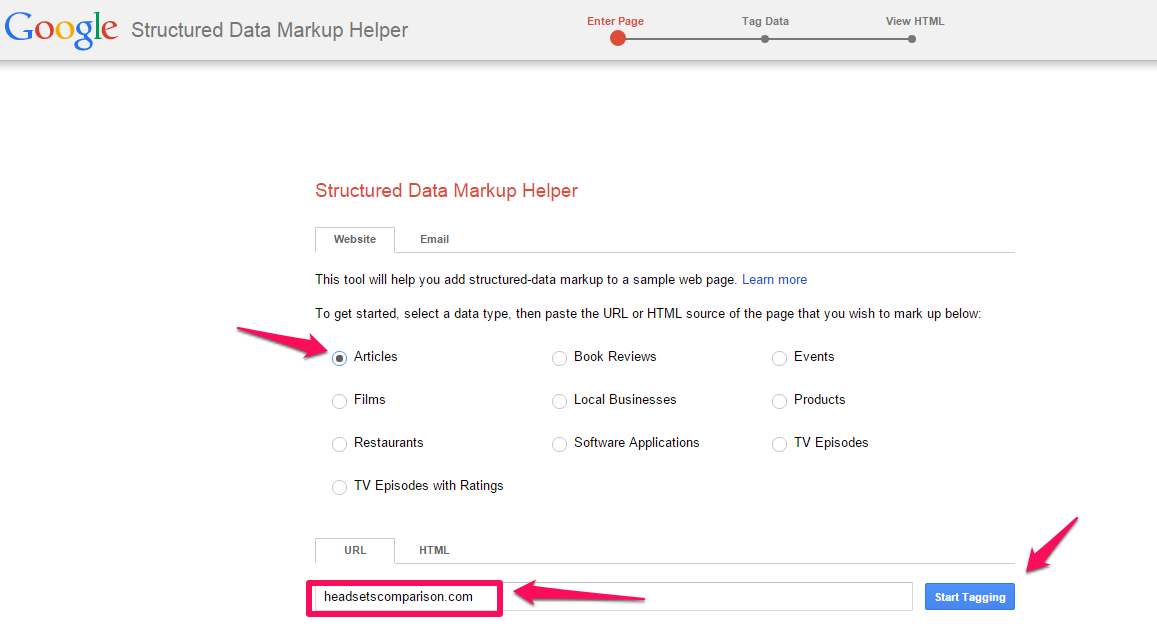
Task: Click the Tag Data step marker
Action: 765,39
